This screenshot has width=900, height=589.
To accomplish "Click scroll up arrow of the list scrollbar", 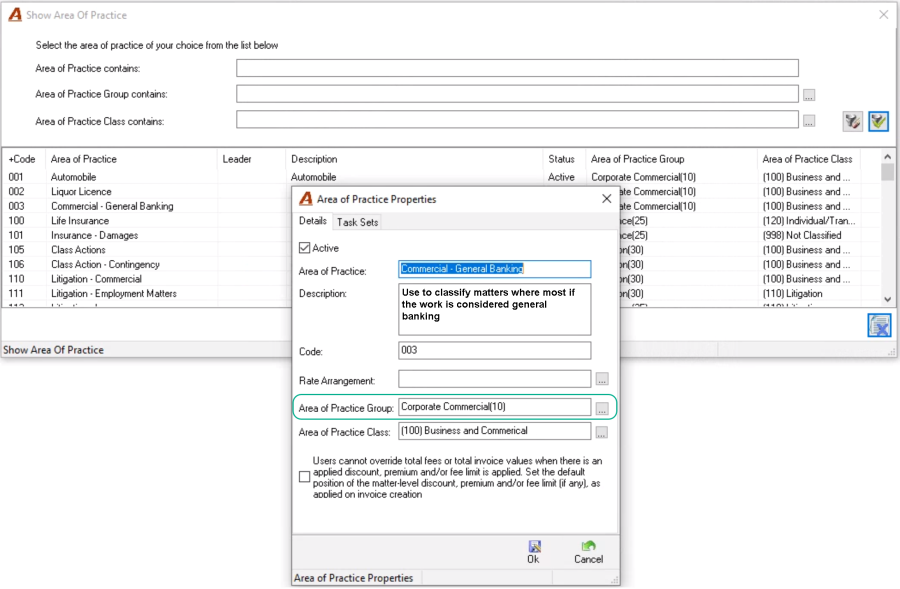I will [887, 157].
